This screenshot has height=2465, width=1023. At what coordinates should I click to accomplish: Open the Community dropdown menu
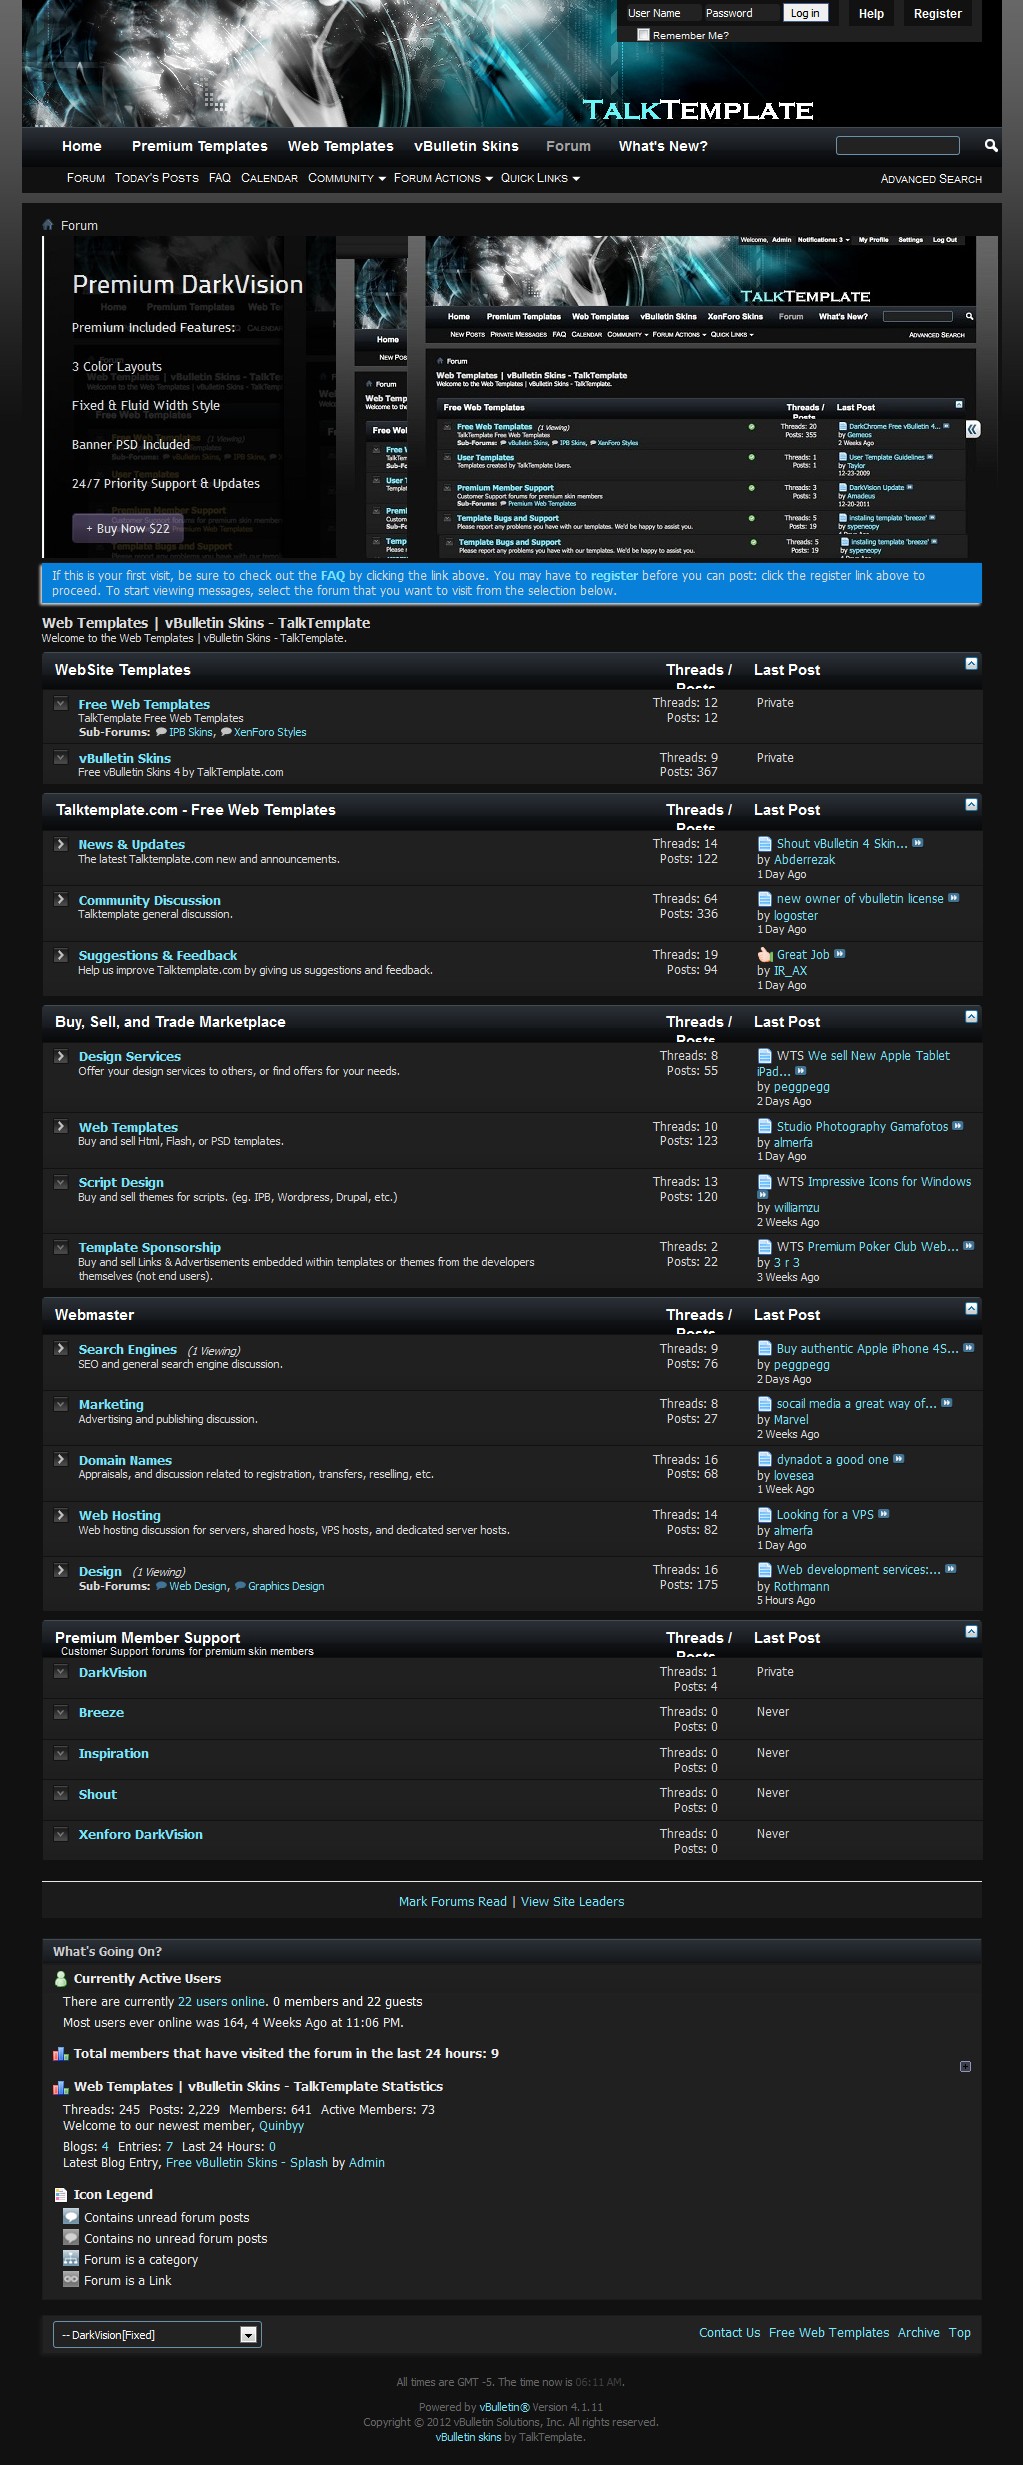pyautogui.click(x=346, y=178)
